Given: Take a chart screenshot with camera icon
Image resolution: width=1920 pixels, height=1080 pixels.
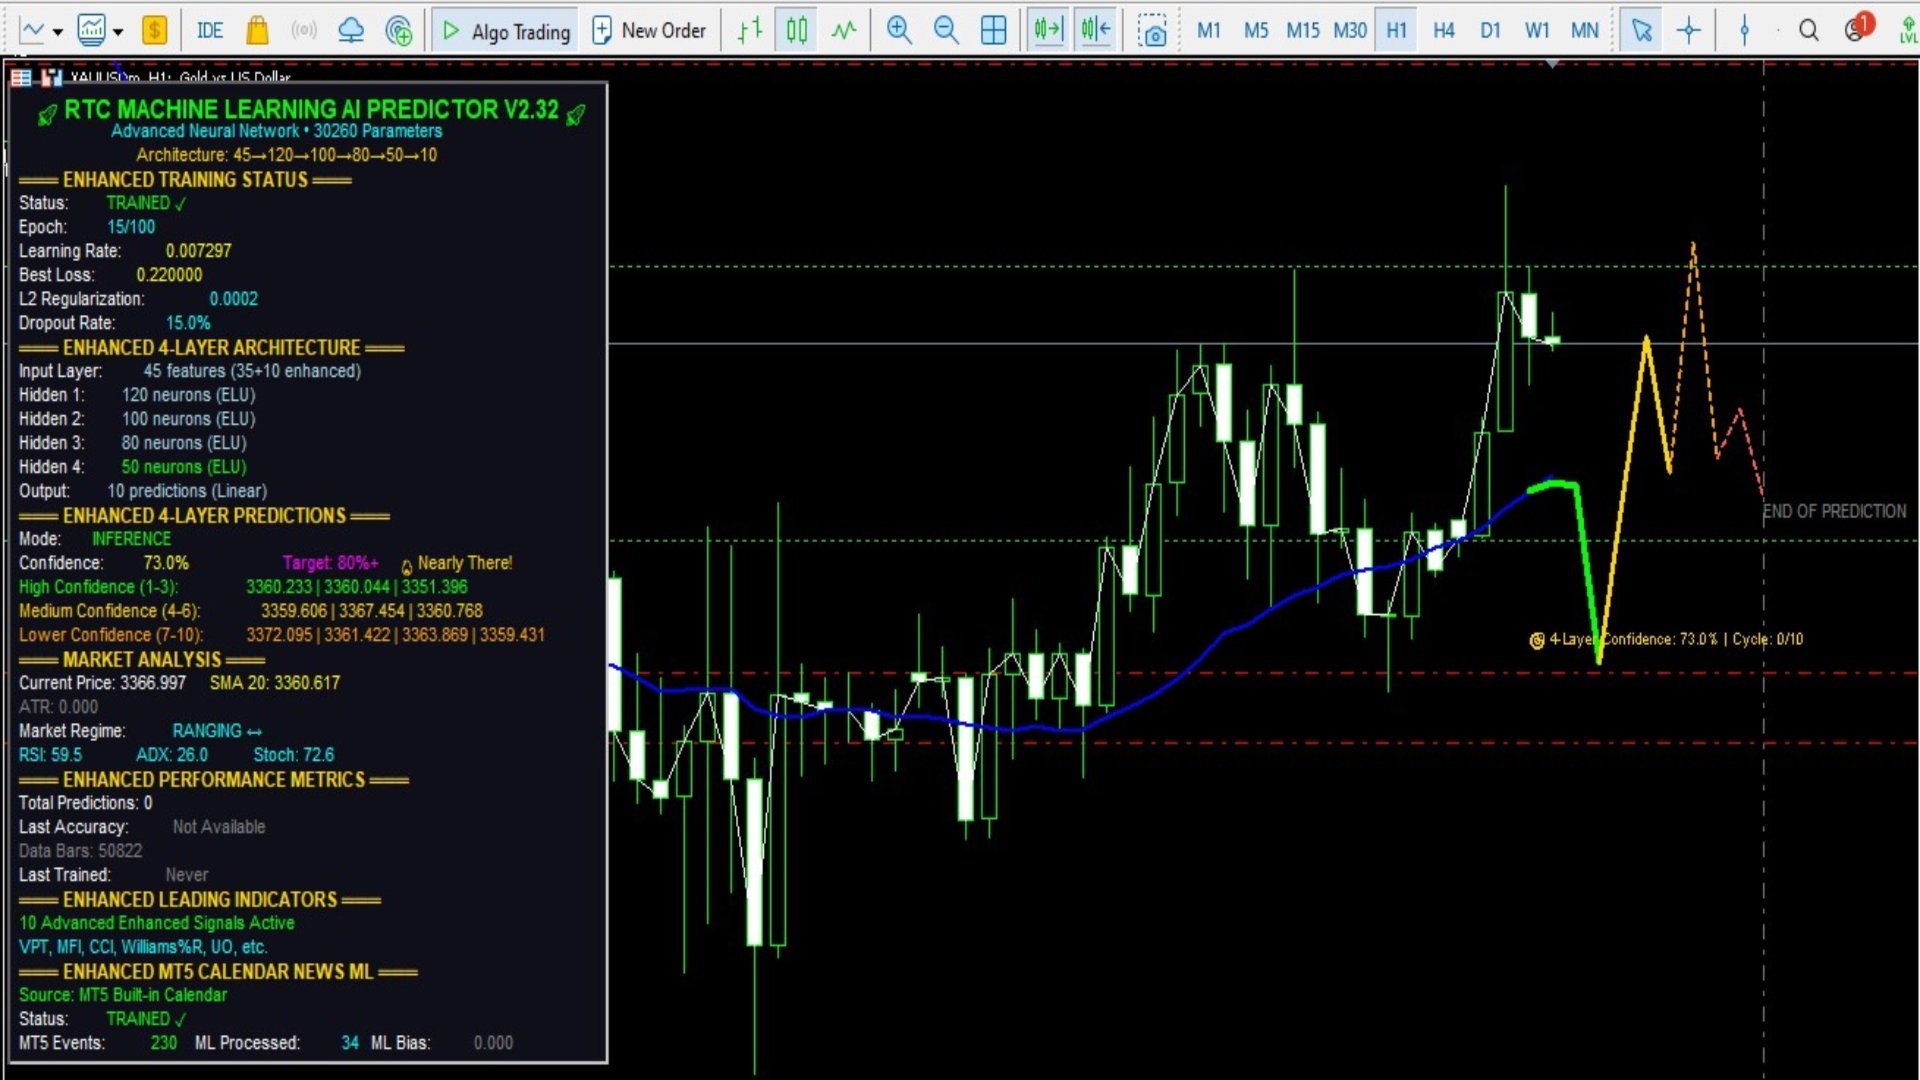Looking at the screenshot, I should click(x=1152, y=30).
